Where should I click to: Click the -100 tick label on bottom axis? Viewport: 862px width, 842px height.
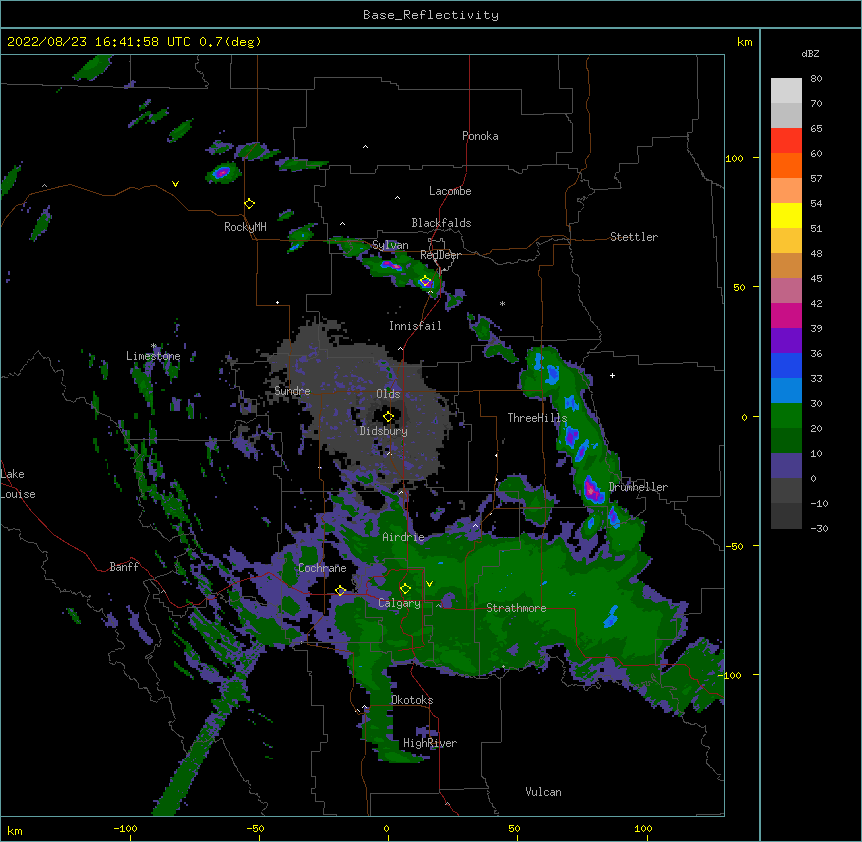point(125,828)
